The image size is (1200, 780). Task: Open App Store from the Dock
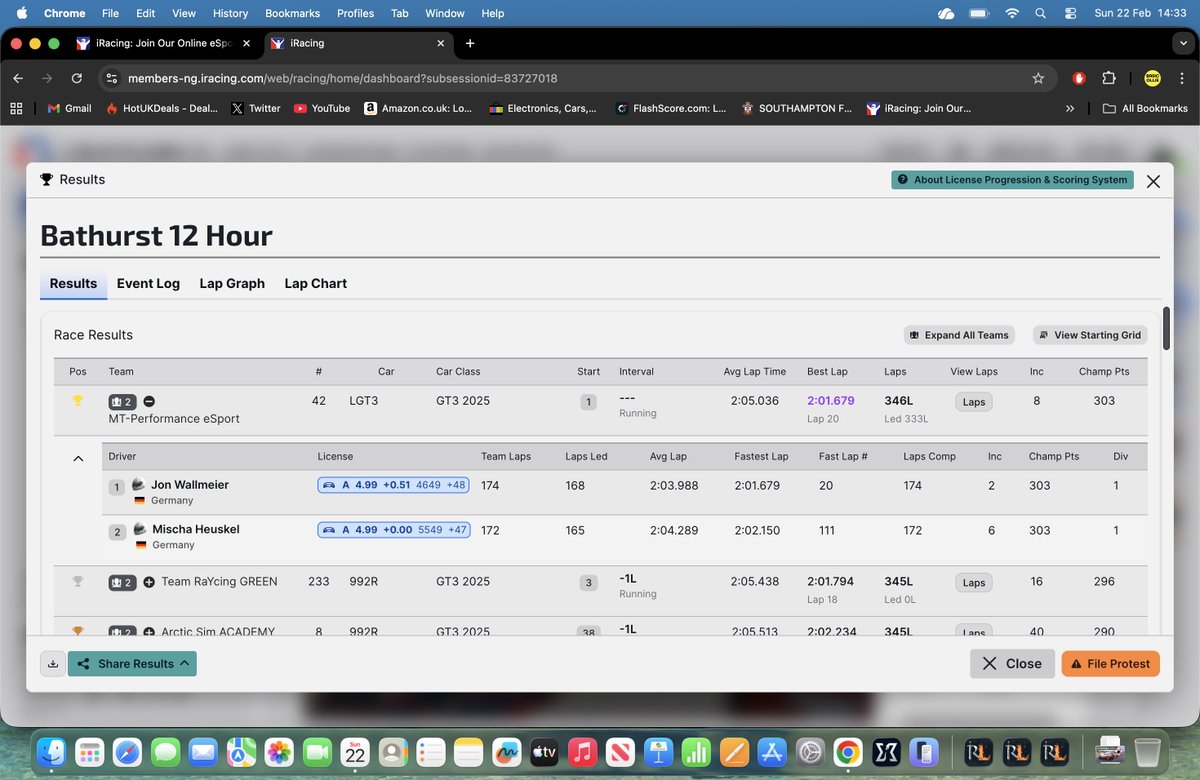point(772,751)
